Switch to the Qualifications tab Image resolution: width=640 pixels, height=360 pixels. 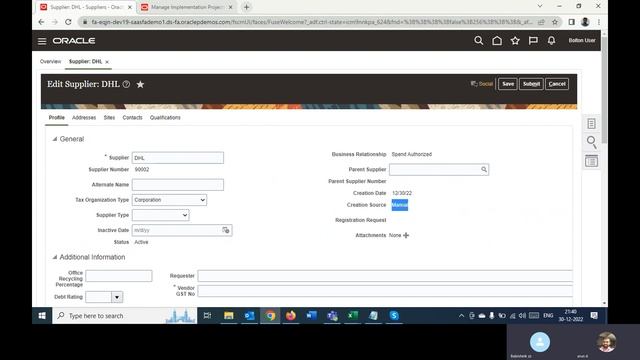tap(165, 118)
